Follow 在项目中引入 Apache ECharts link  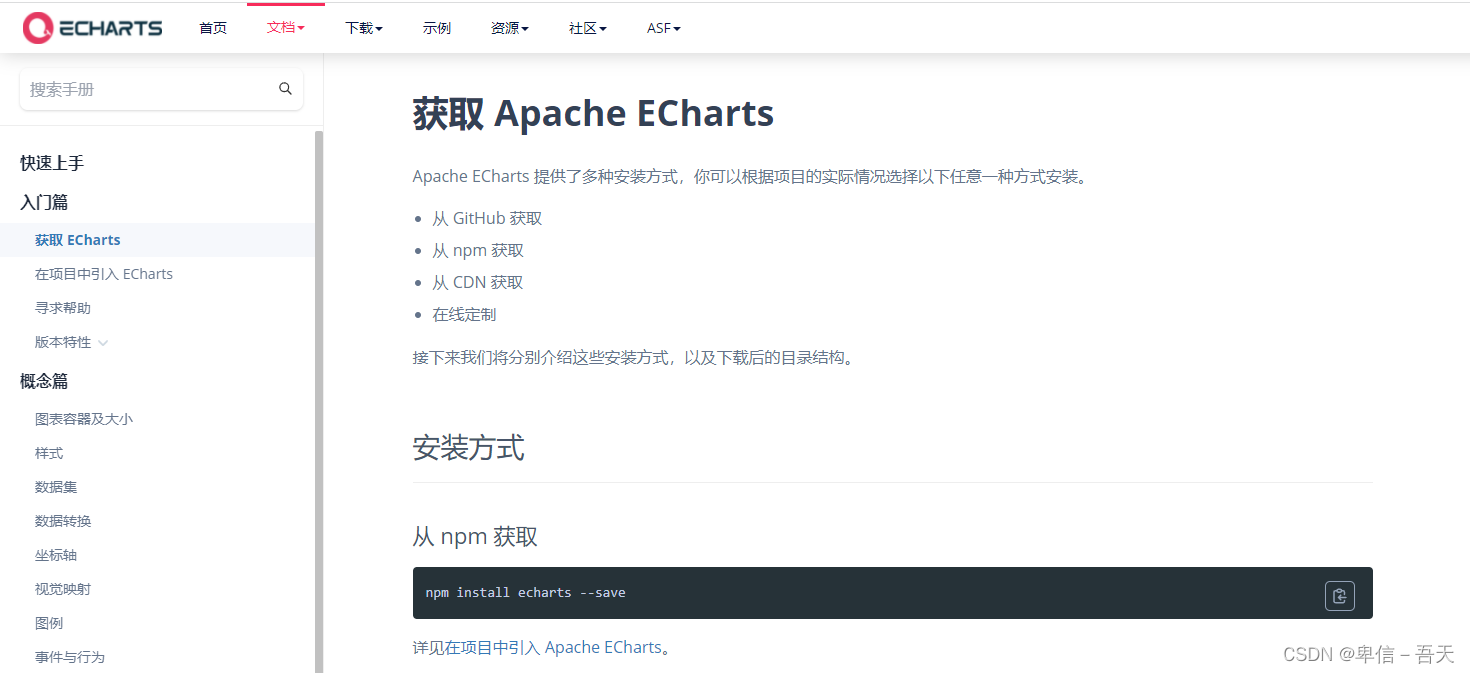click(553, 647)
